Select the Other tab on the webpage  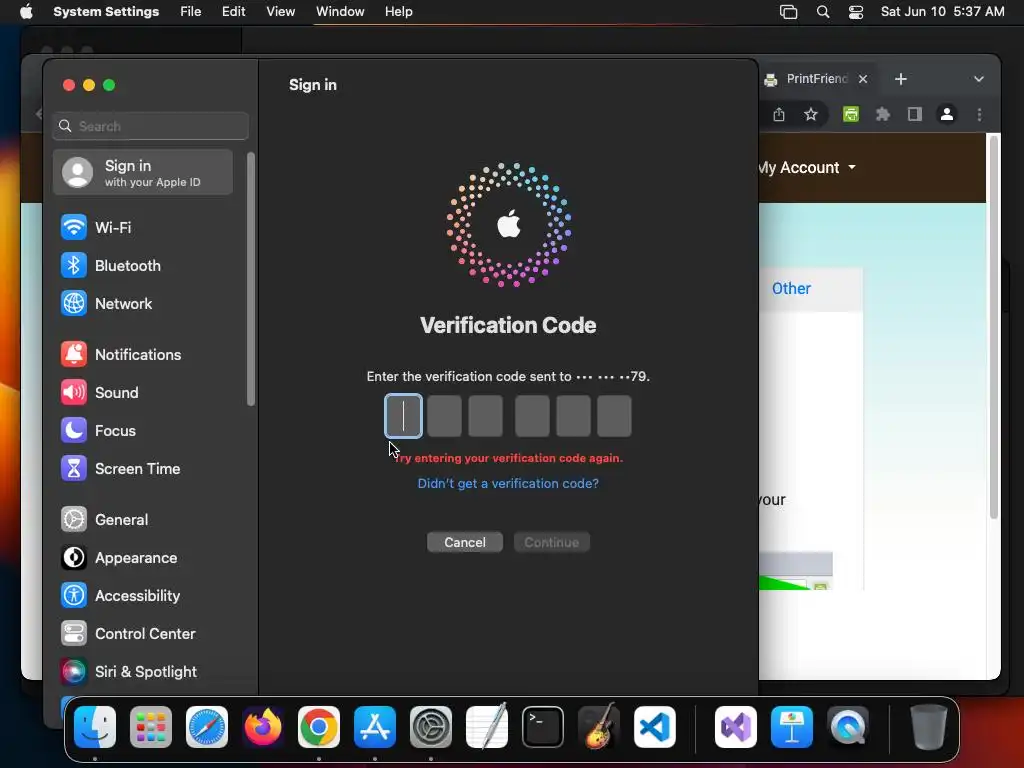(x=791, y=289)
